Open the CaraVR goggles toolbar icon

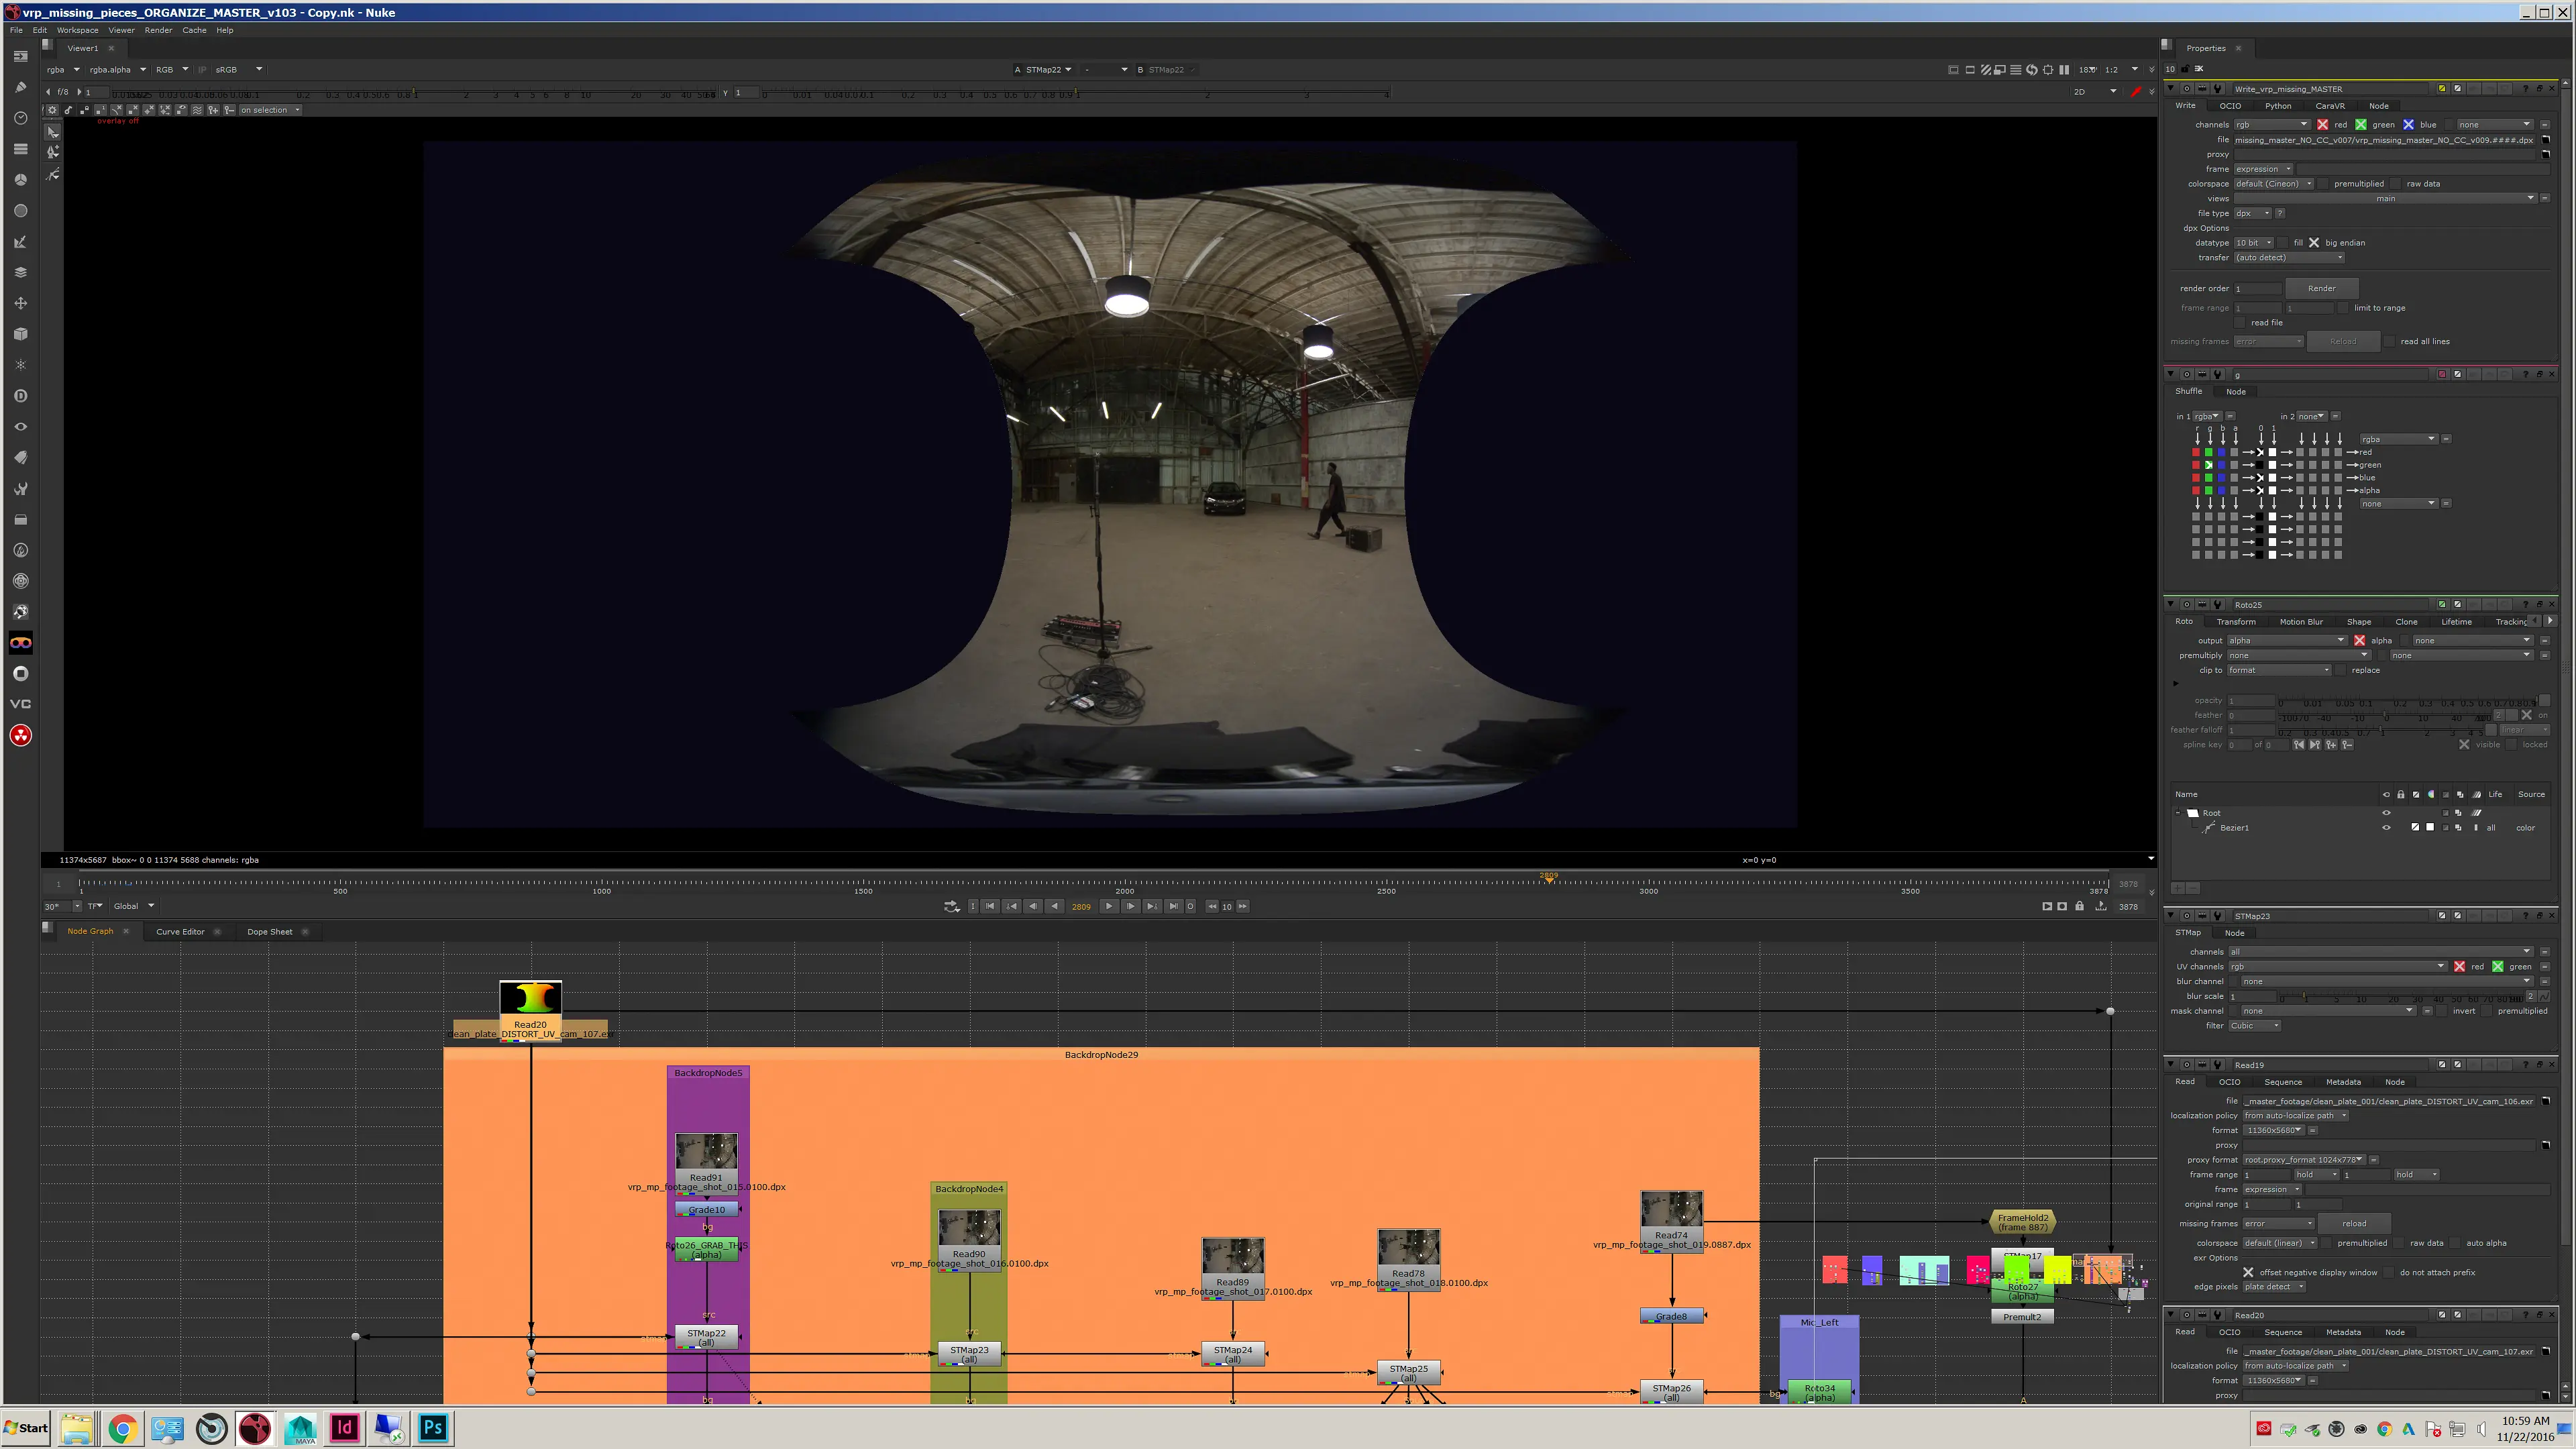[x=20, y=643]
